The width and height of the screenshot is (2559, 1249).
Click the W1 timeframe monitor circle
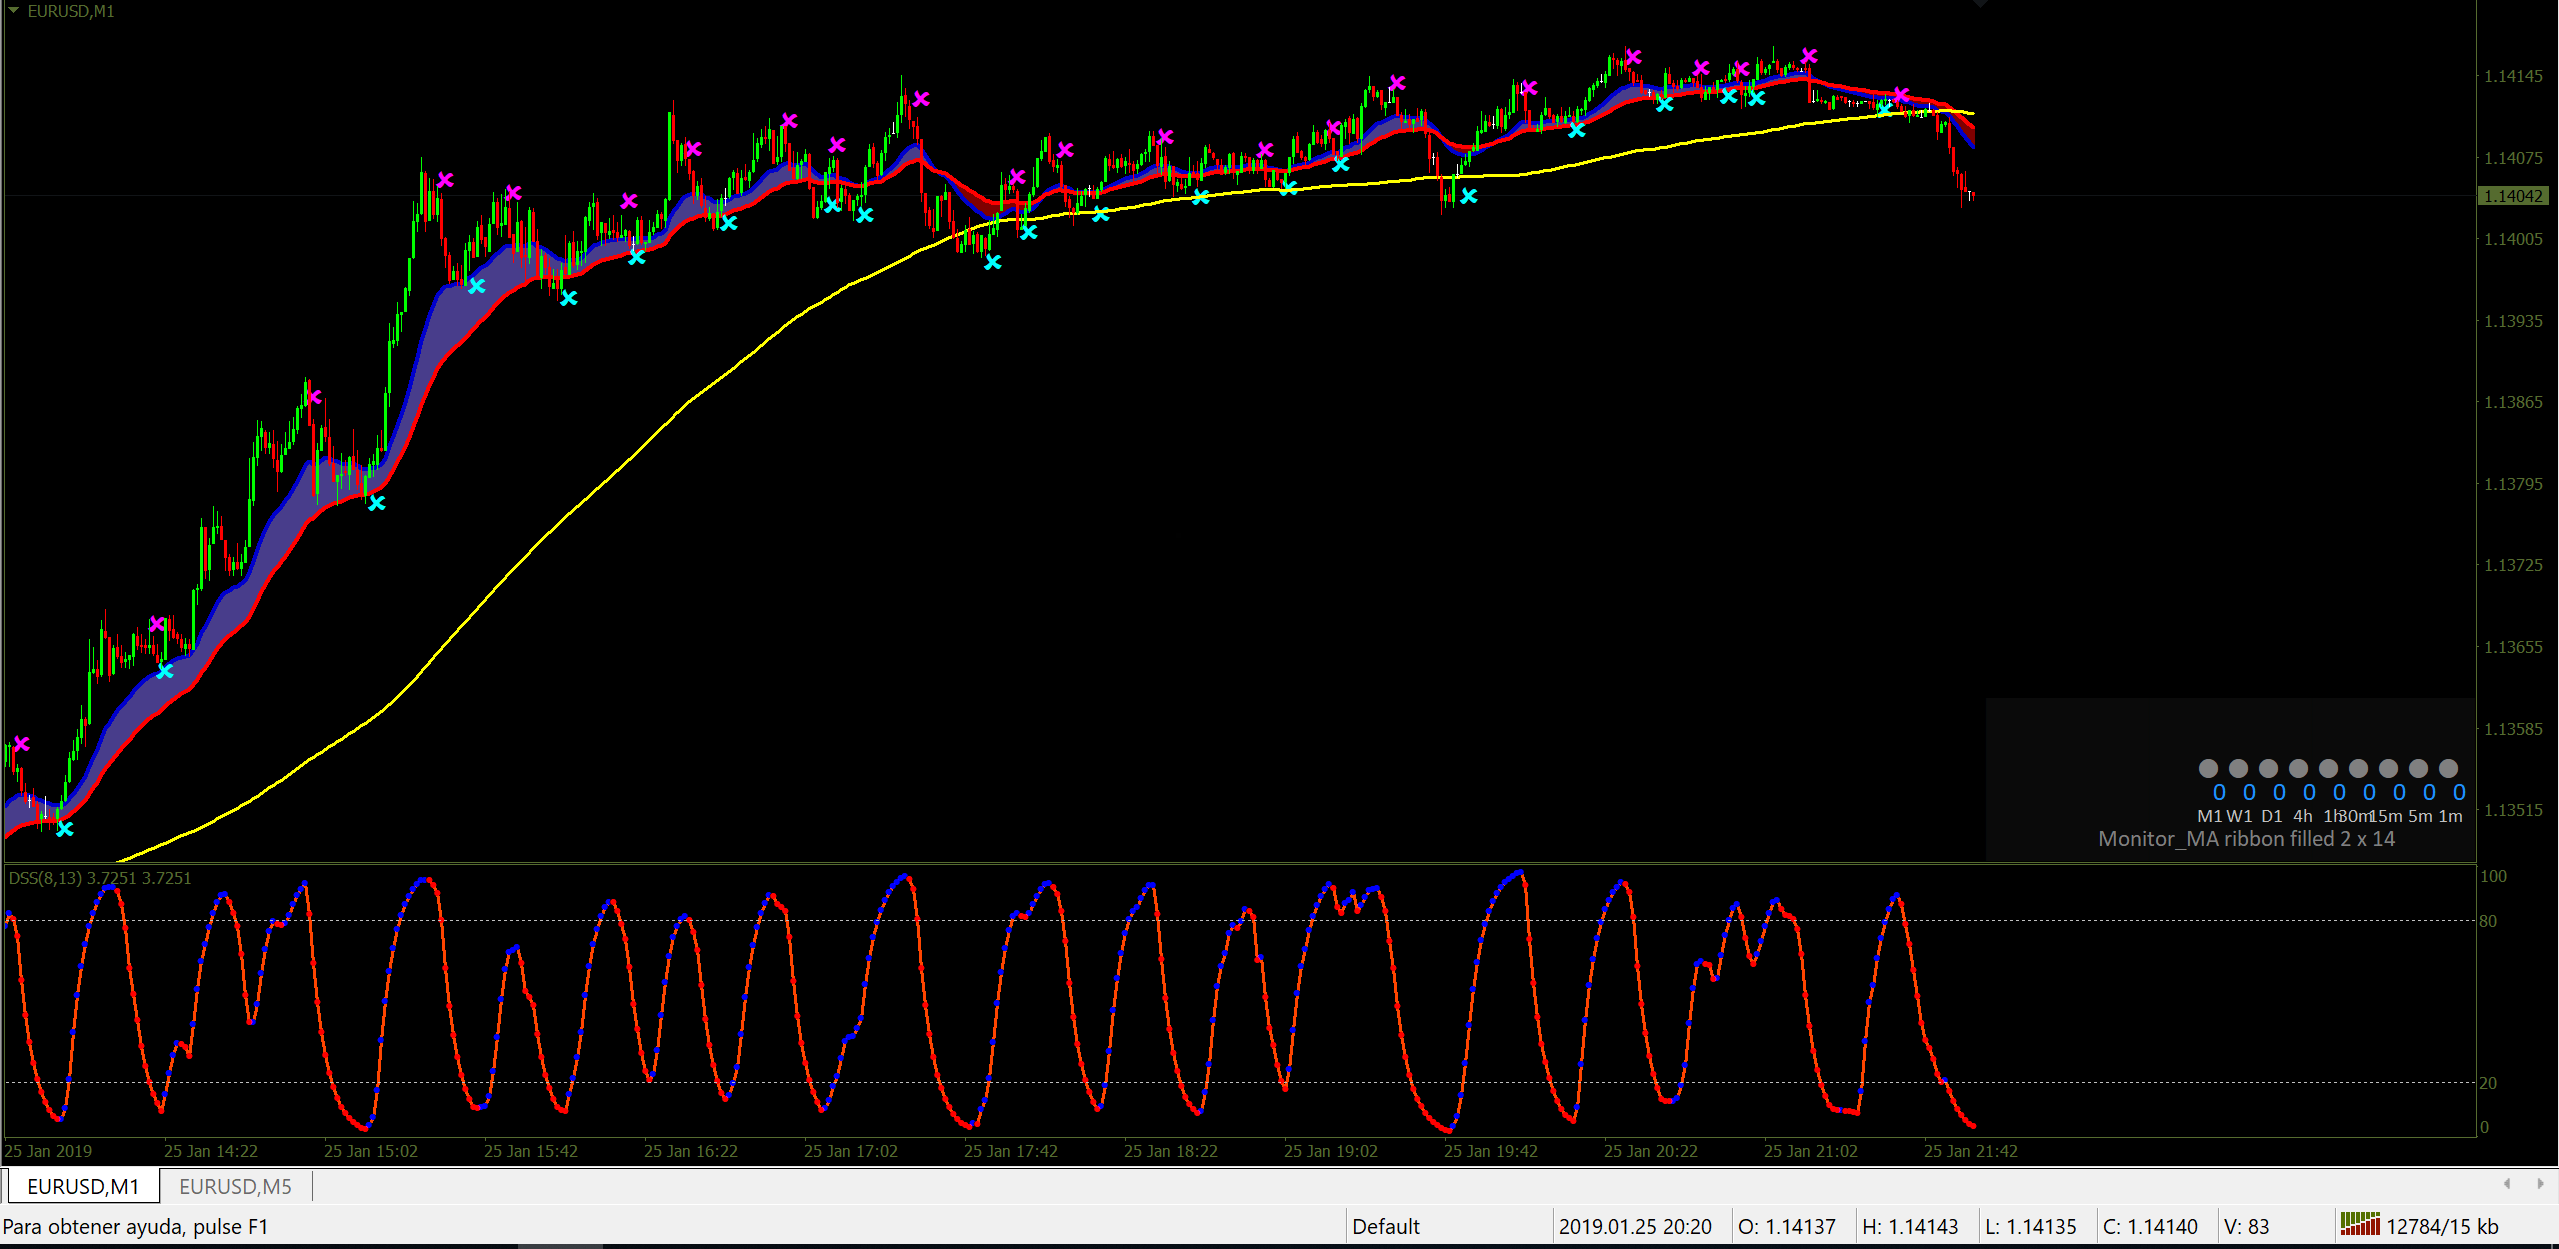[2238, 768]
